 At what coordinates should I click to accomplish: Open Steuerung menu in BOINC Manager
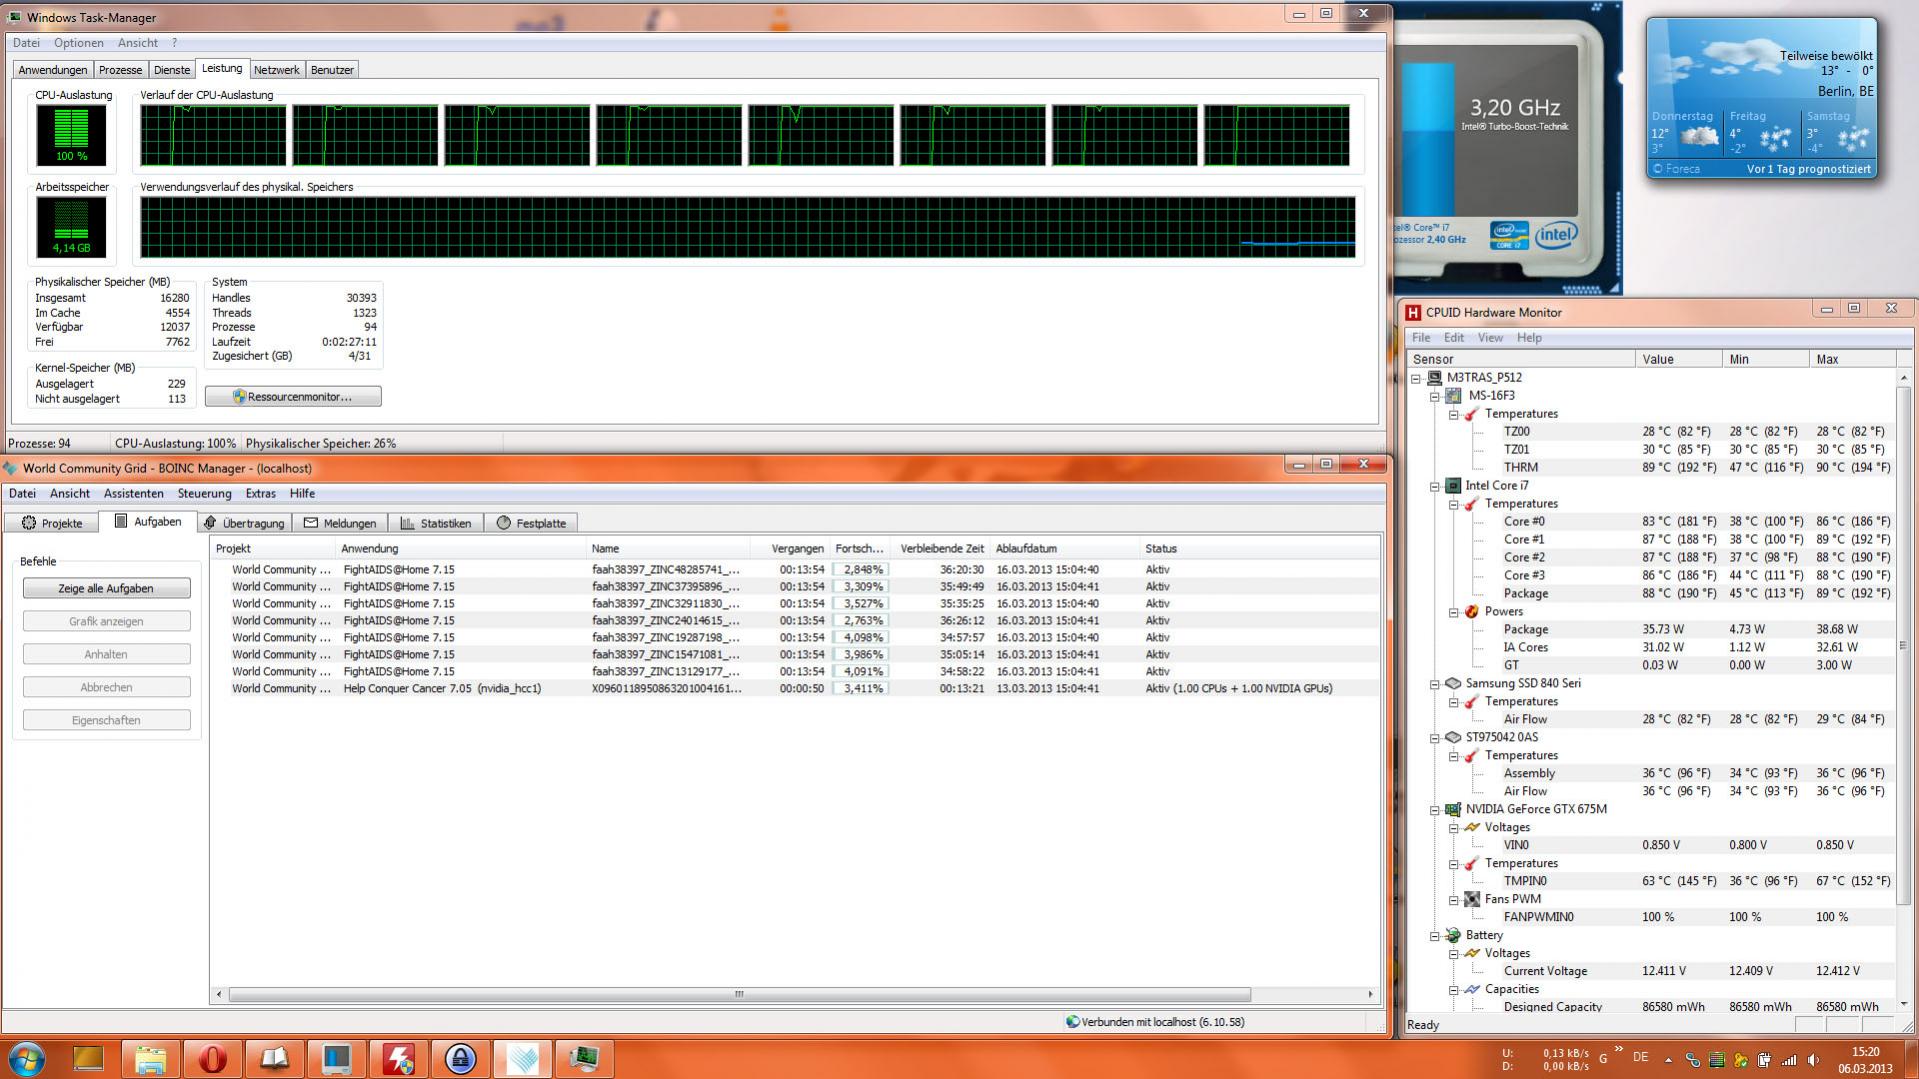[x=204, y=493]
